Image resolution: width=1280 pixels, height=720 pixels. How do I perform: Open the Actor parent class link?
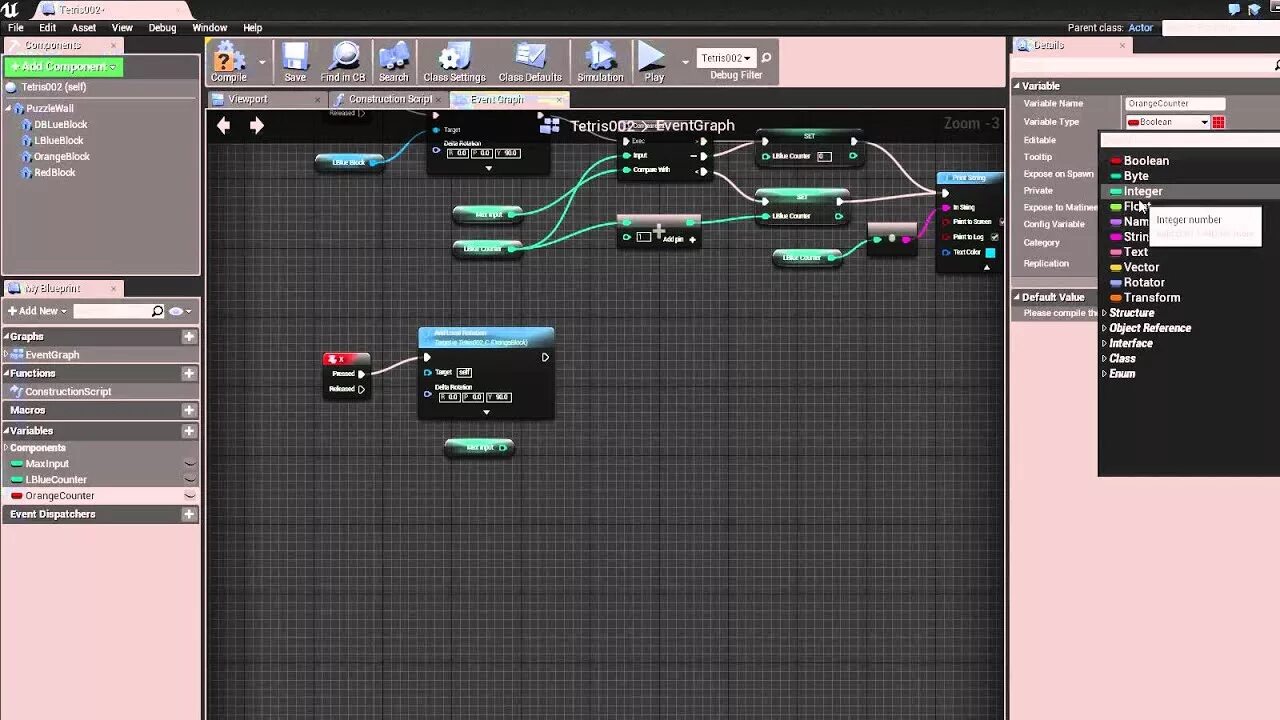(1140, 28)
